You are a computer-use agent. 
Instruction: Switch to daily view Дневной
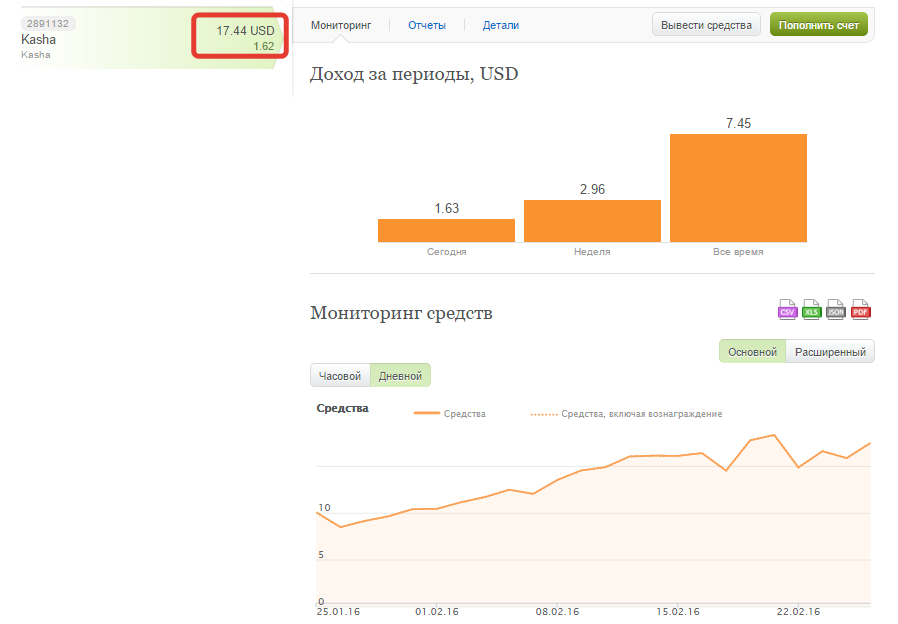(400, 376)
